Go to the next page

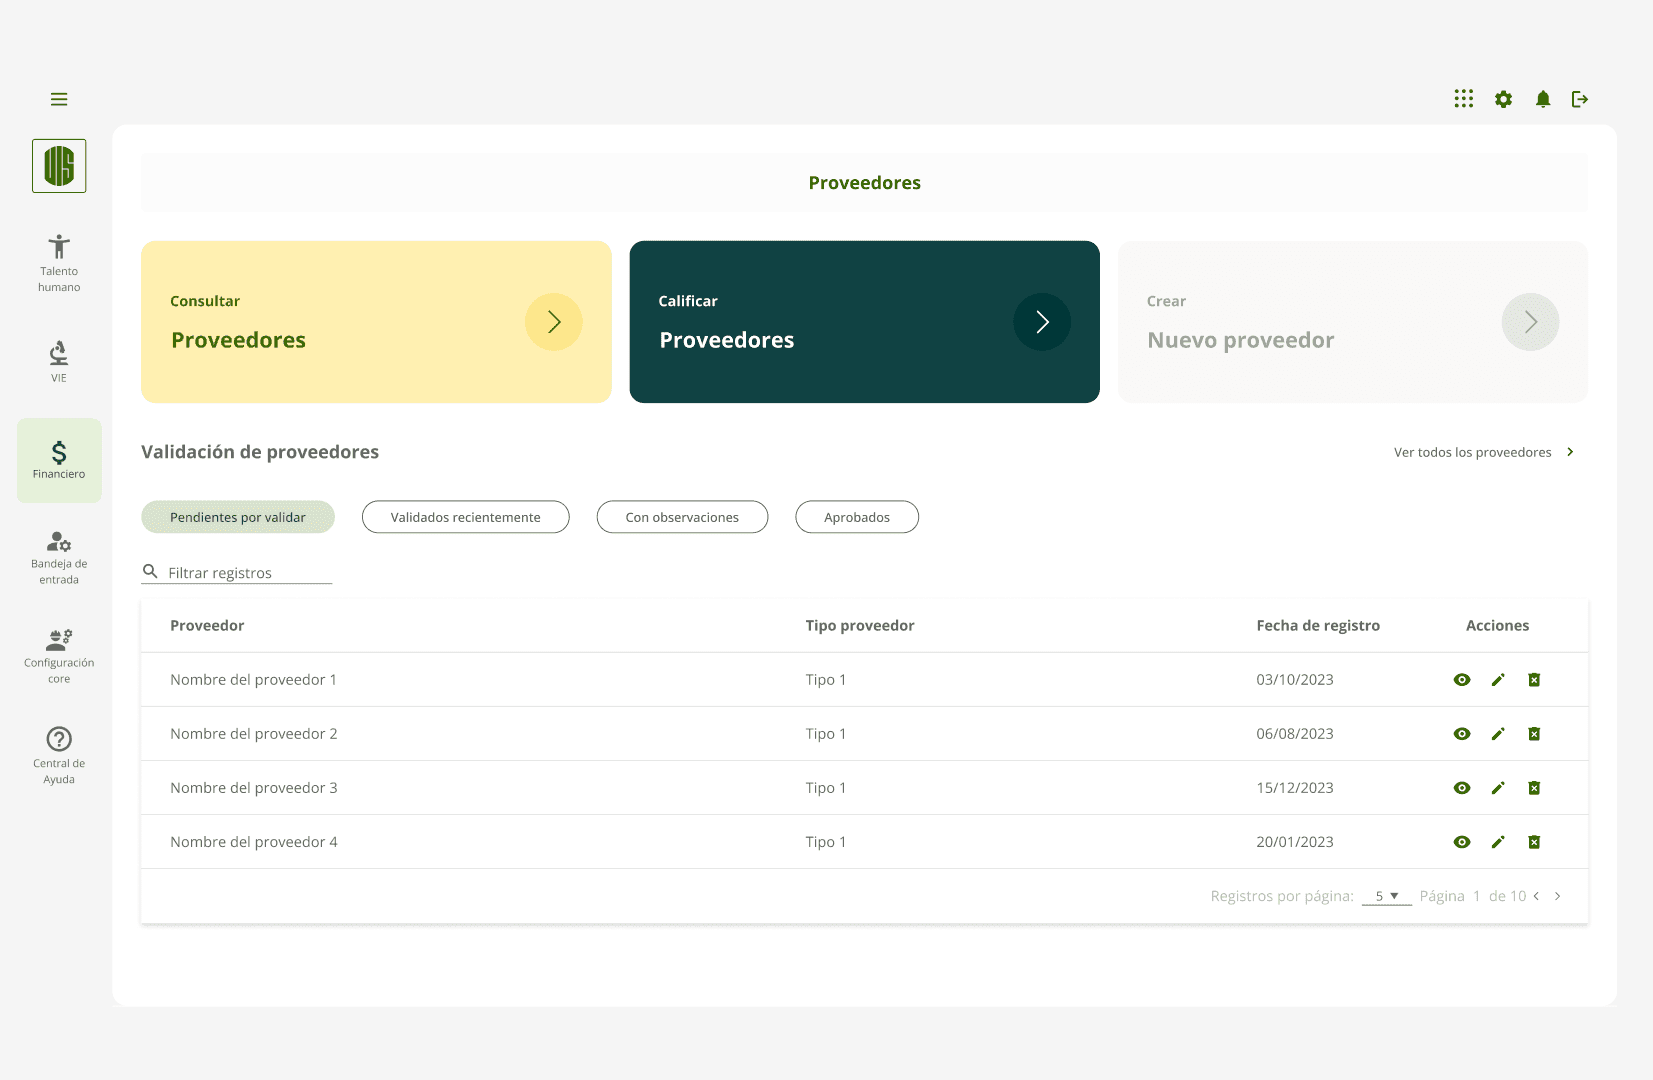(x=1557, y=896)
